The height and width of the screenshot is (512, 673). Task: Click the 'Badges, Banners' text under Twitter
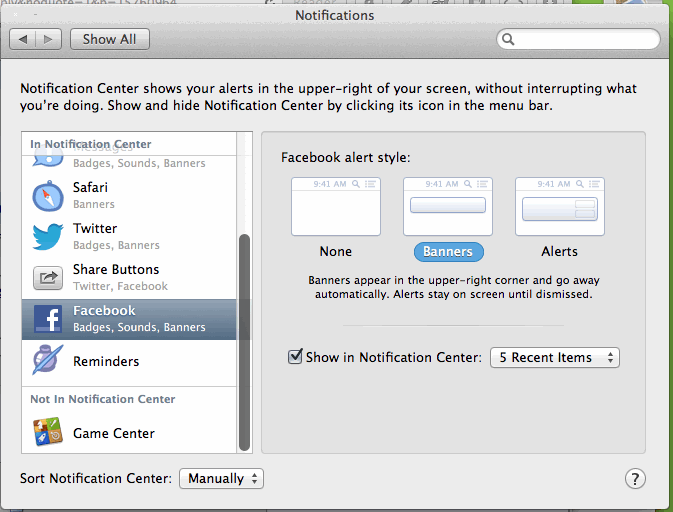pyautogui.click(x=116, y=245)
